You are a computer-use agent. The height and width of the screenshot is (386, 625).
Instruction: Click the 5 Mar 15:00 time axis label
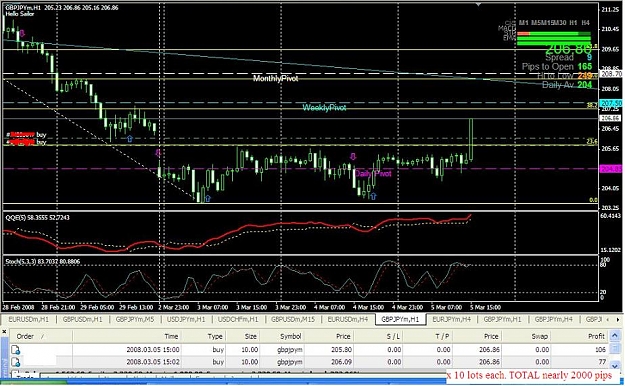pyautogui.click(x=485, y=307)
